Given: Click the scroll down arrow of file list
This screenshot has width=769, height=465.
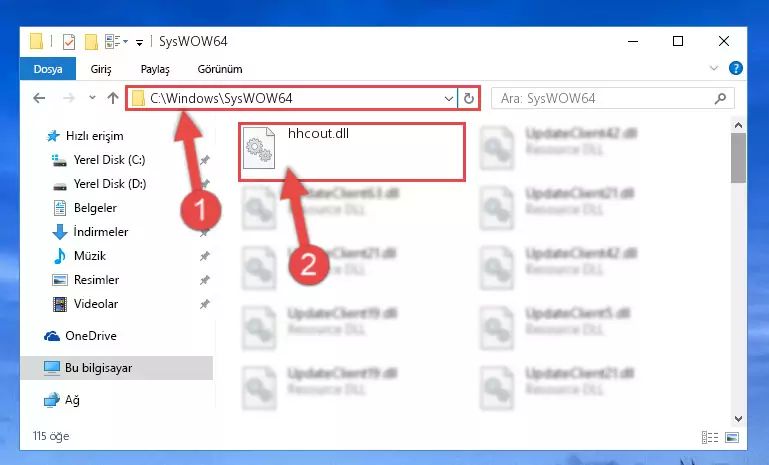Looking at the screenshot, I should 738,418.
